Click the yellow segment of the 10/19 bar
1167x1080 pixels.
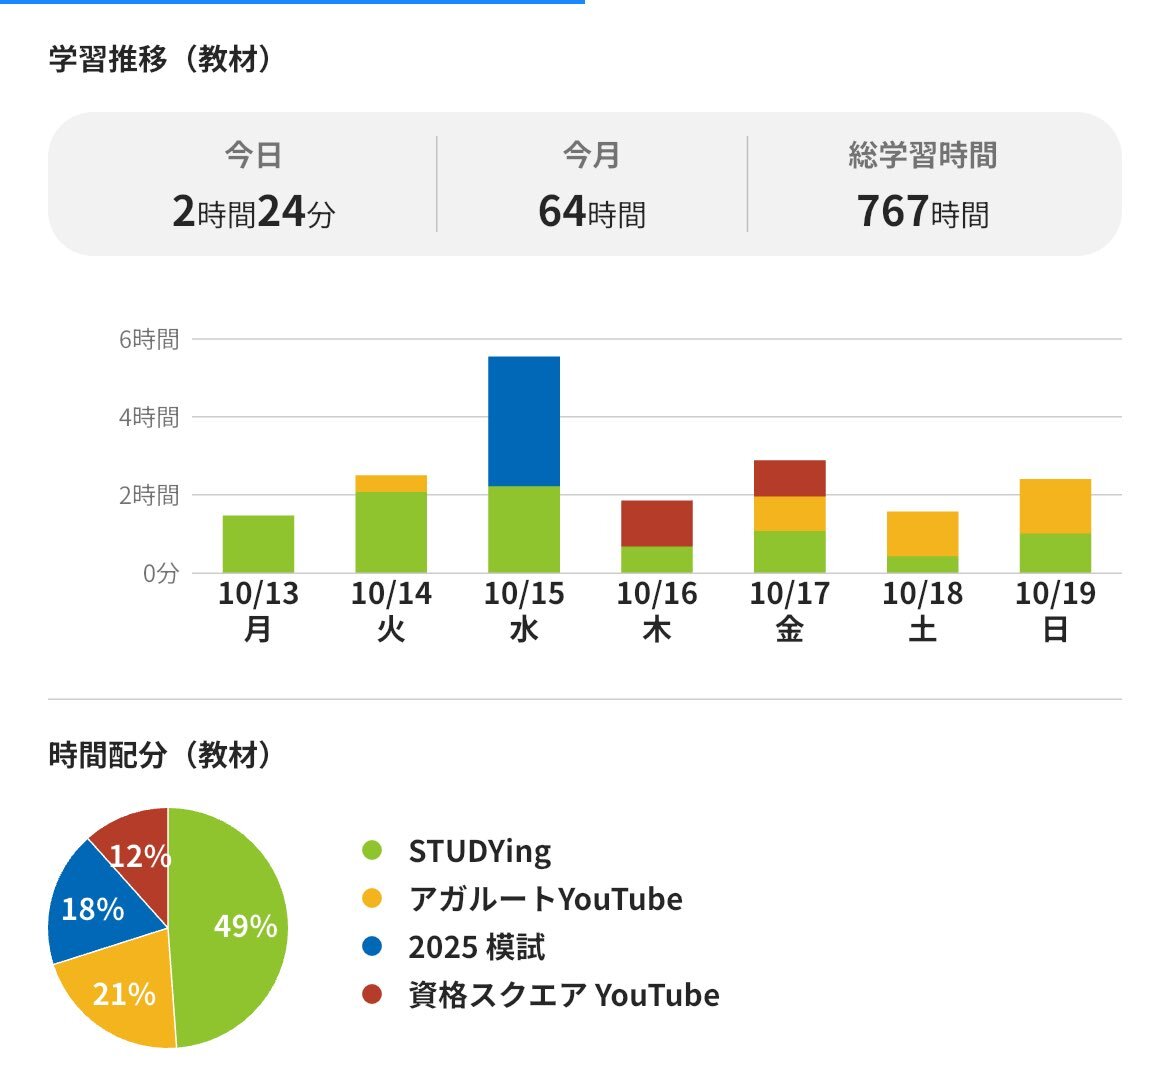(1055, 506)
